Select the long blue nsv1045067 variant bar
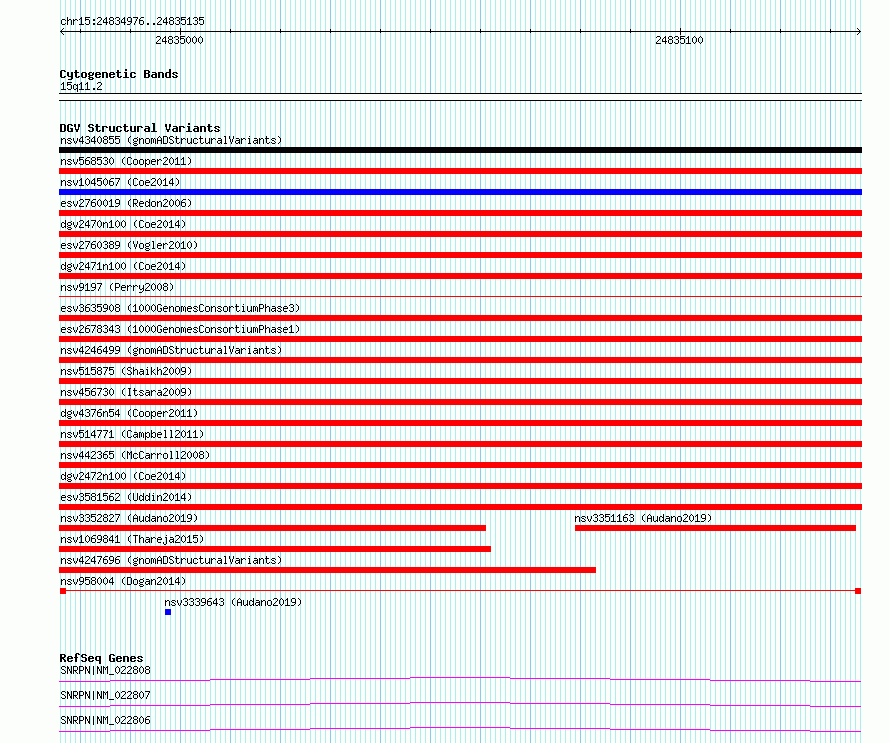Image resolution: width=890 pixels, height=743 pixels. pyautogui.click(x=460, y=192)
